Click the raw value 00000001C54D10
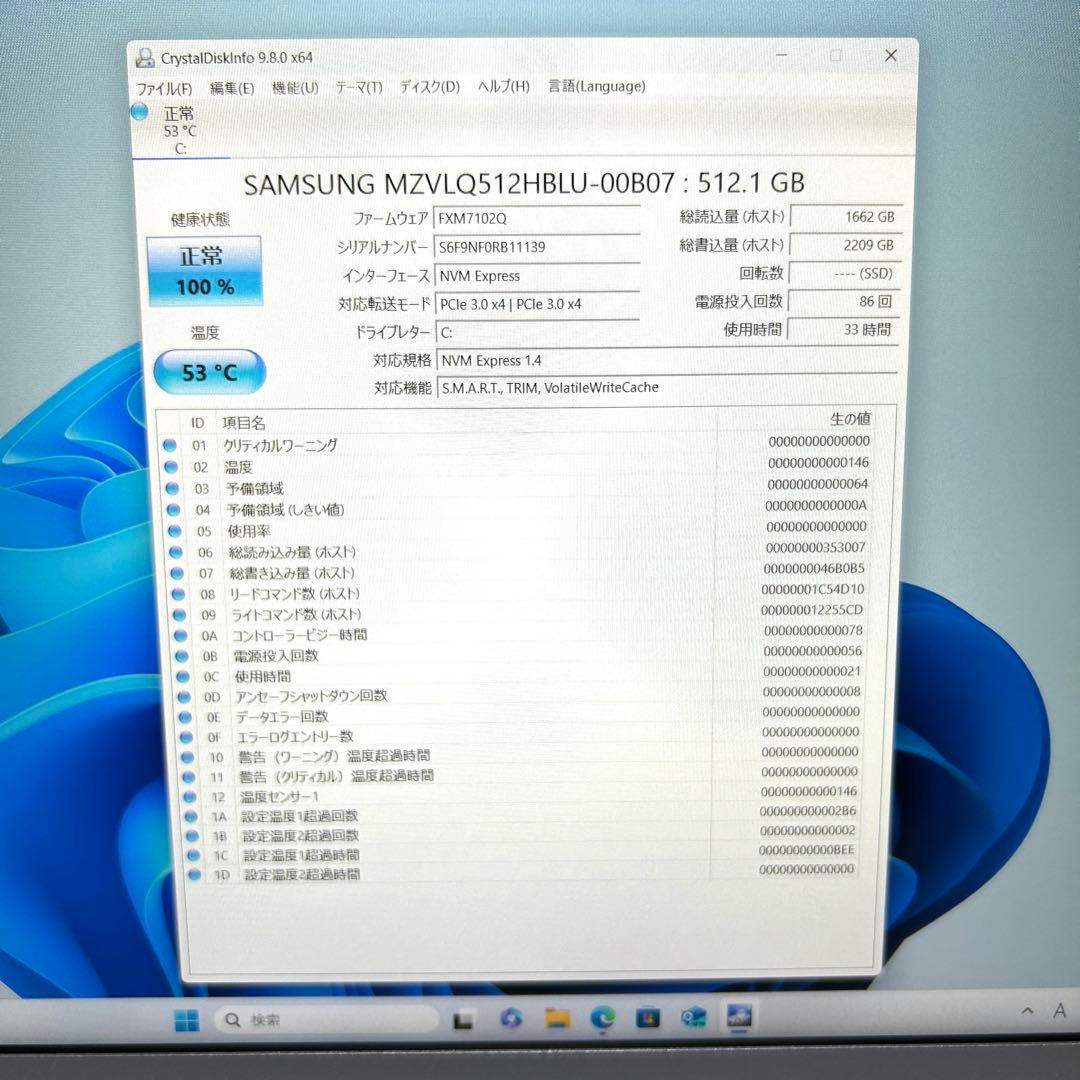 click(813, 589)
